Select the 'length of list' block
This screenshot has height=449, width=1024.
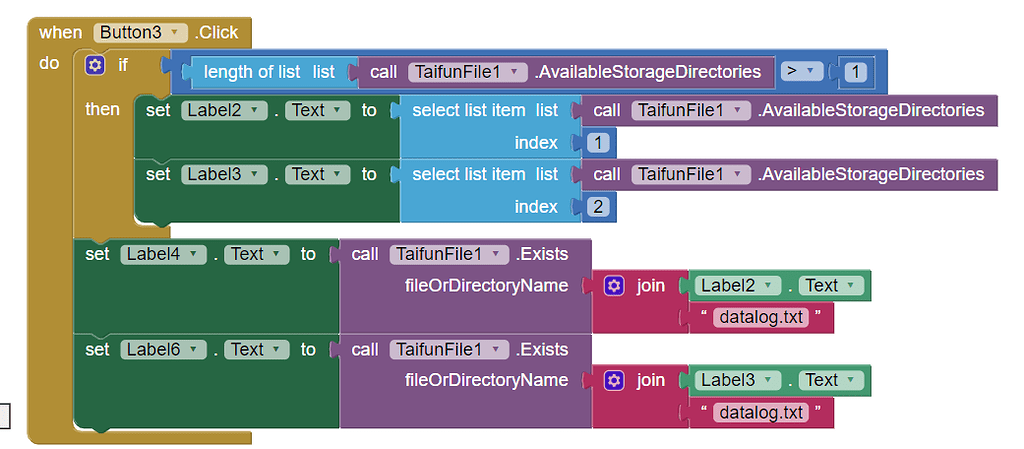tap(254, 72)
